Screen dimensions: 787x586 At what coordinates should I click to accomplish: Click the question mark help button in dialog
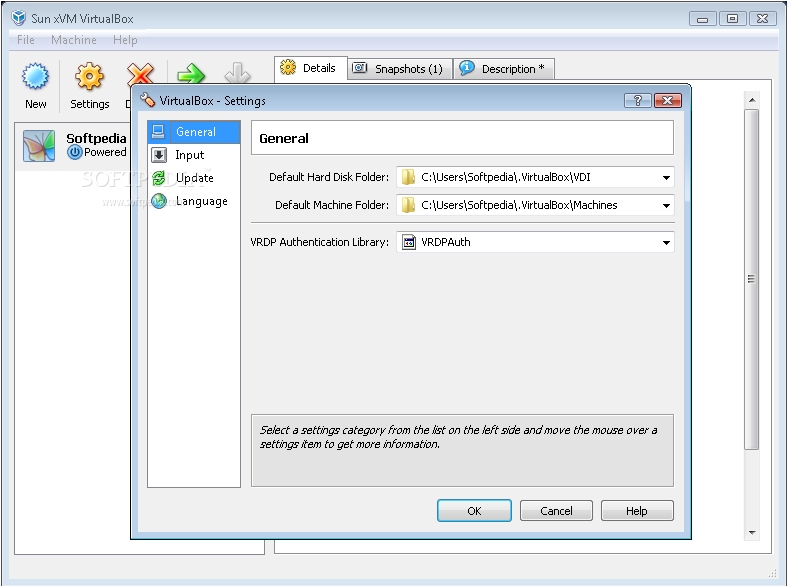tap(637, 100)
